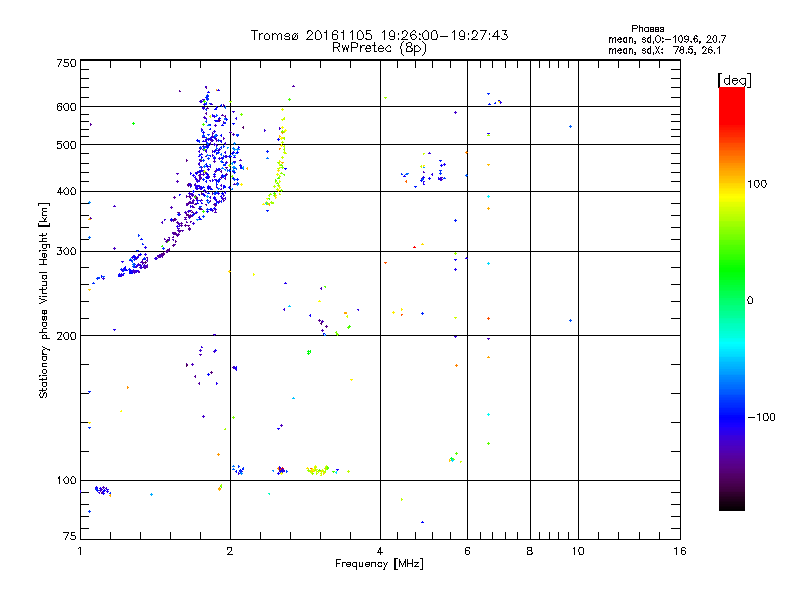Viewport: 800px width, 600px height.
Task: Click the x-axis tick label '8'
Action: [x=530, y=551]
